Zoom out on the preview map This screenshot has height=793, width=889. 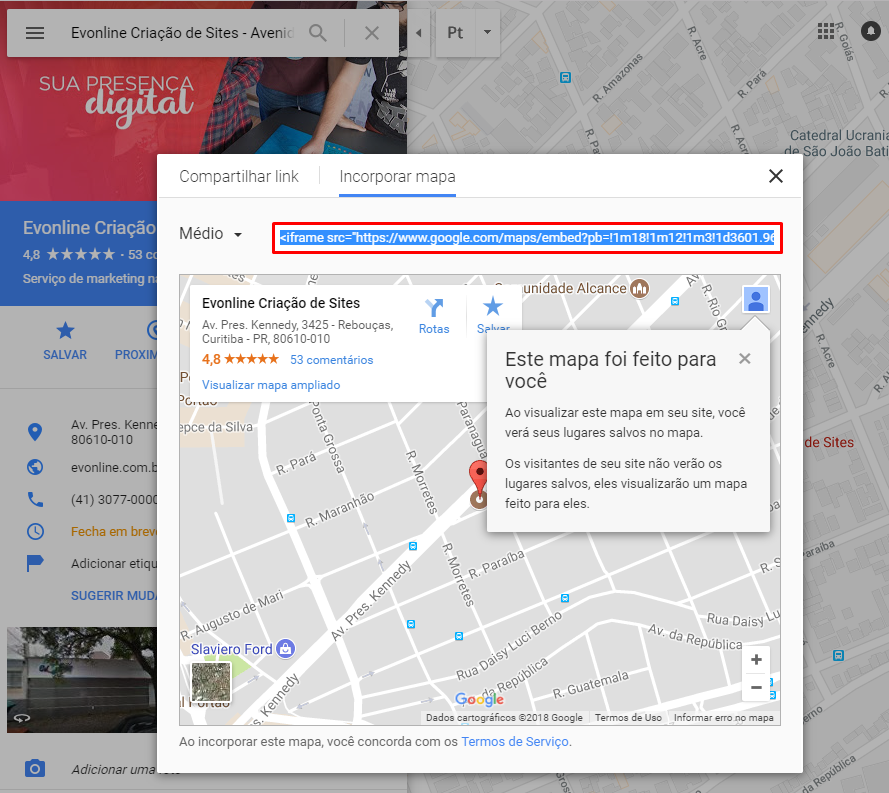click(x=756, y=688)
